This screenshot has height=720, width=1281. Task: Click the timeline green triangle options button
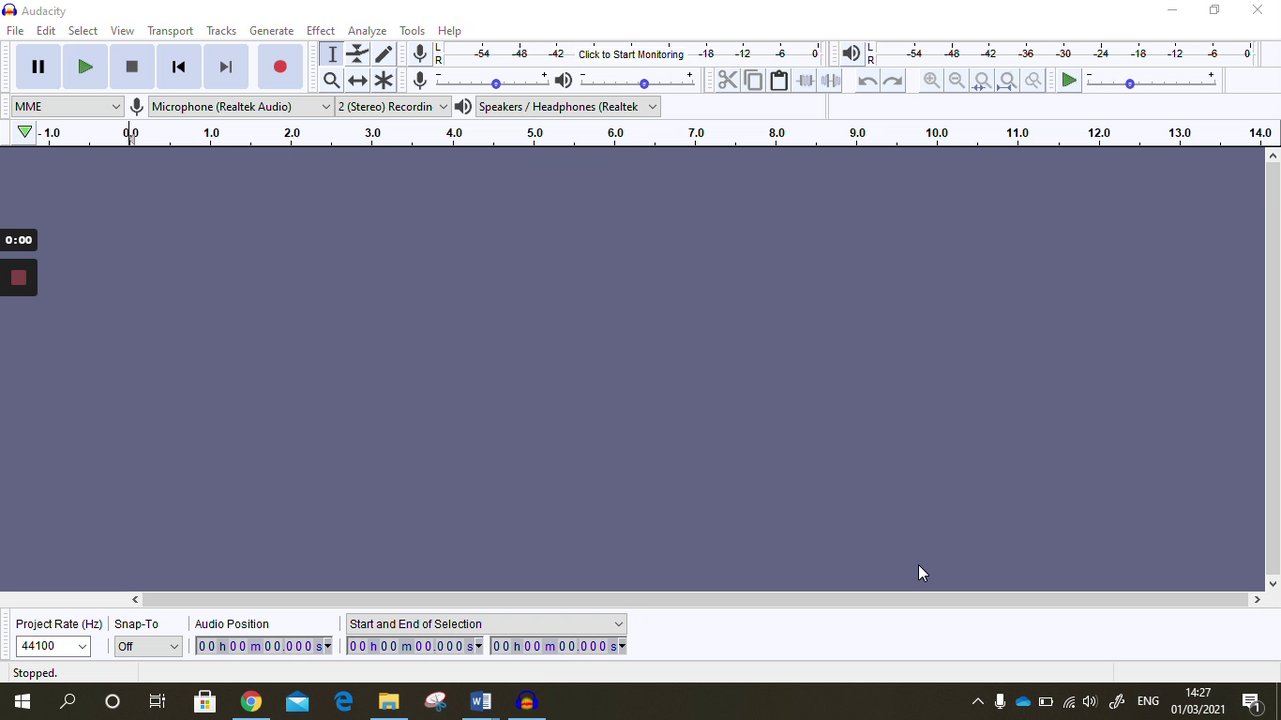pos(25,132)
